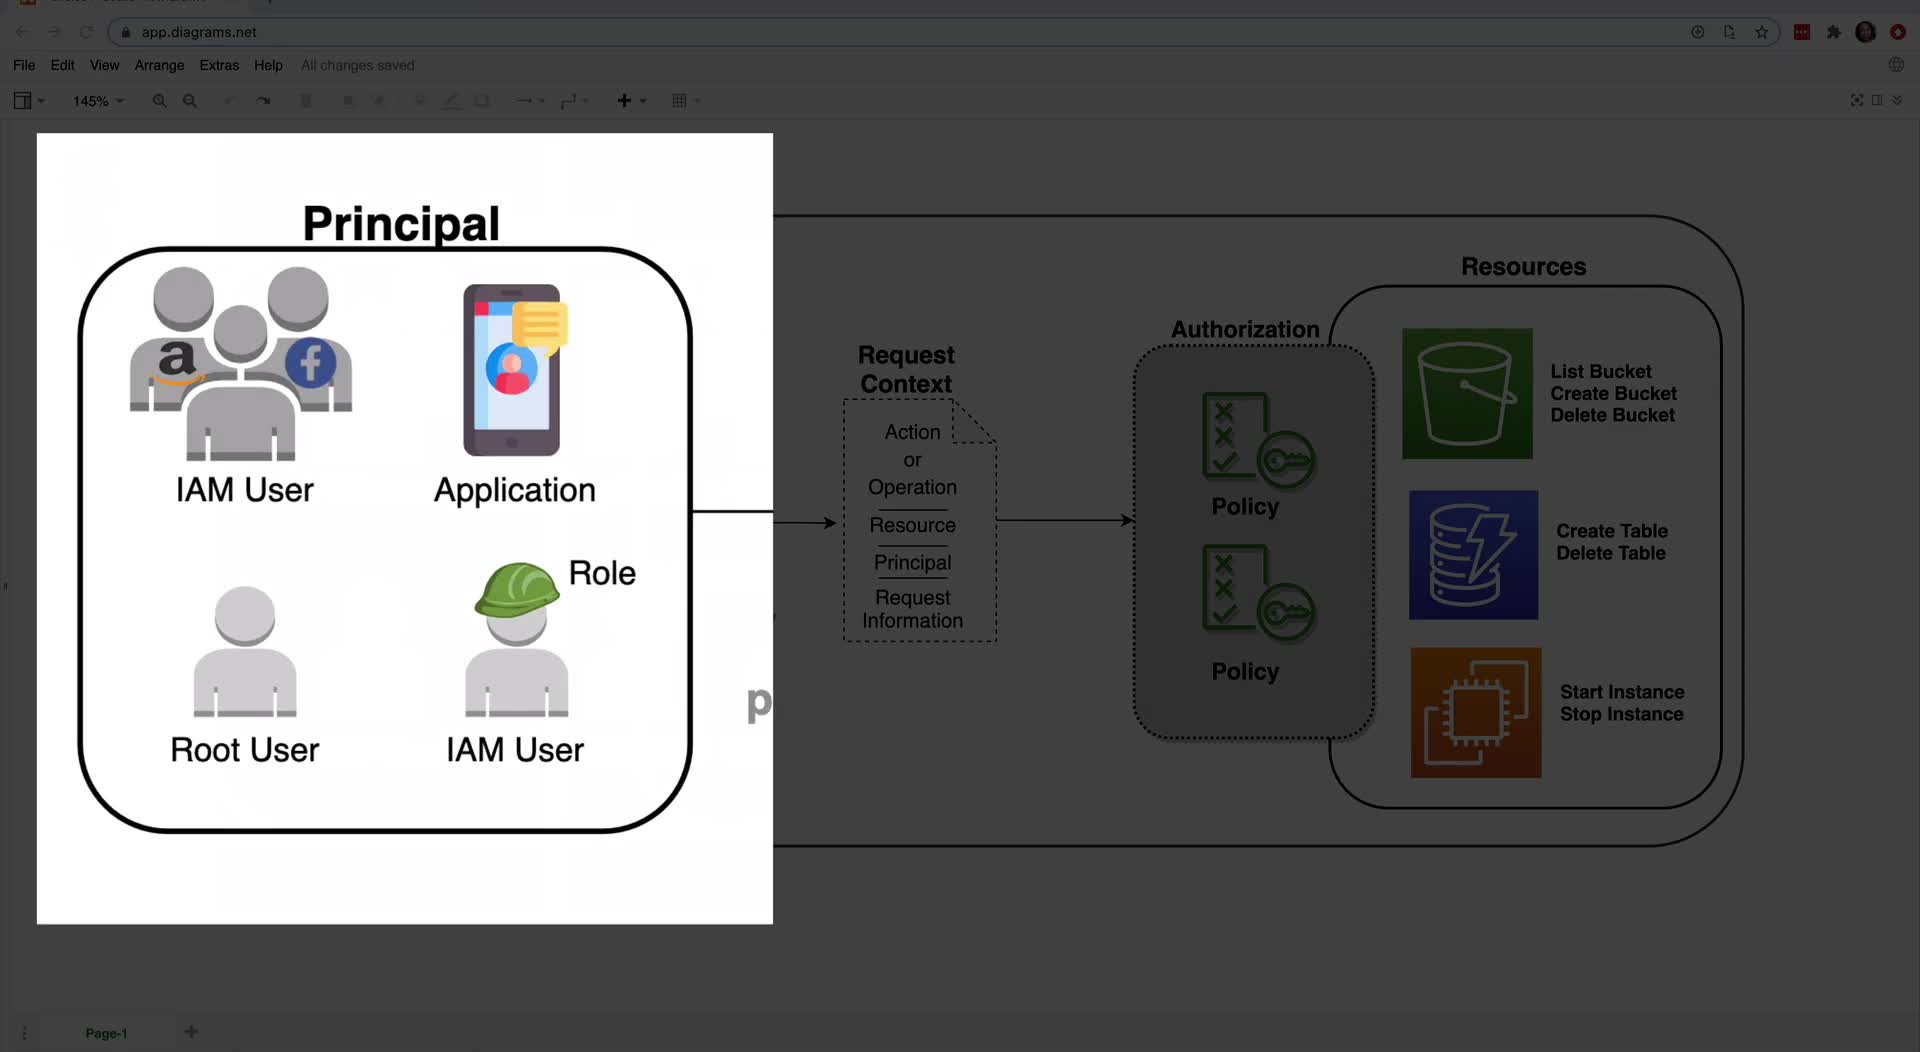
Task: Click the to front icon
Action: coord(348,100)
